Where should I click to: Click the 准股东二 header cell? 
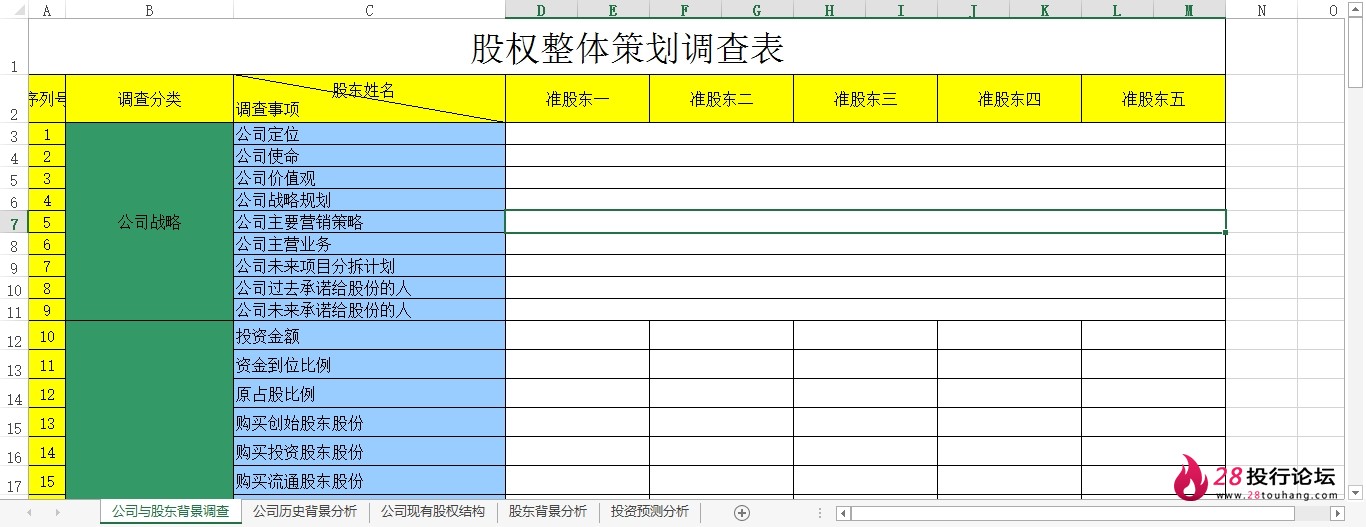click(722, 99)
